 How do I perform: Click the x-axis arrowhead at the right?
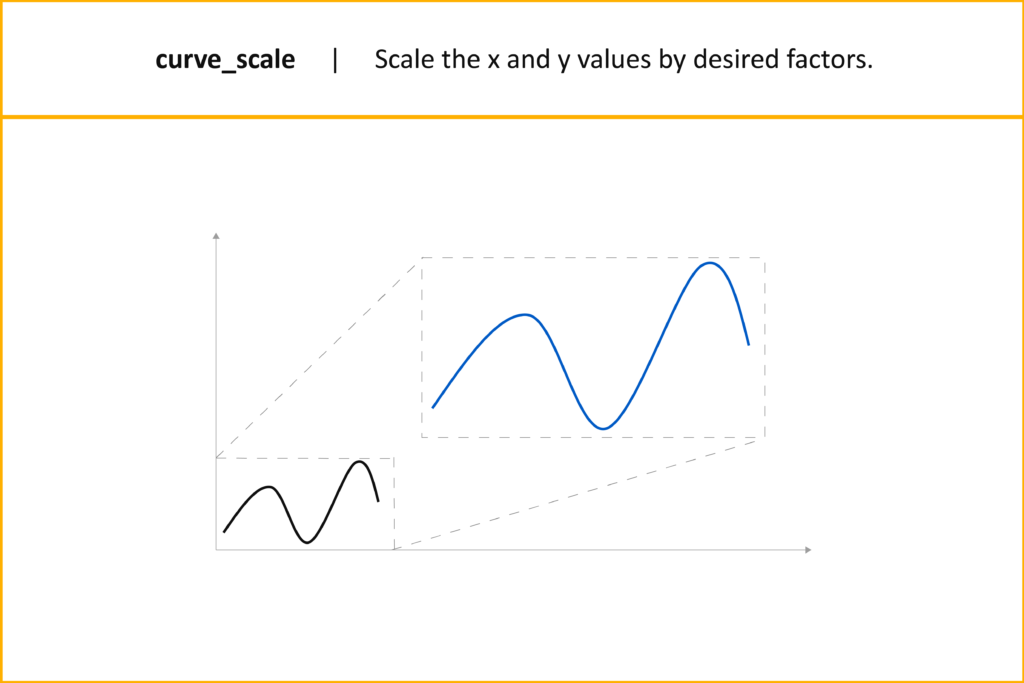(x=808, y=550)
